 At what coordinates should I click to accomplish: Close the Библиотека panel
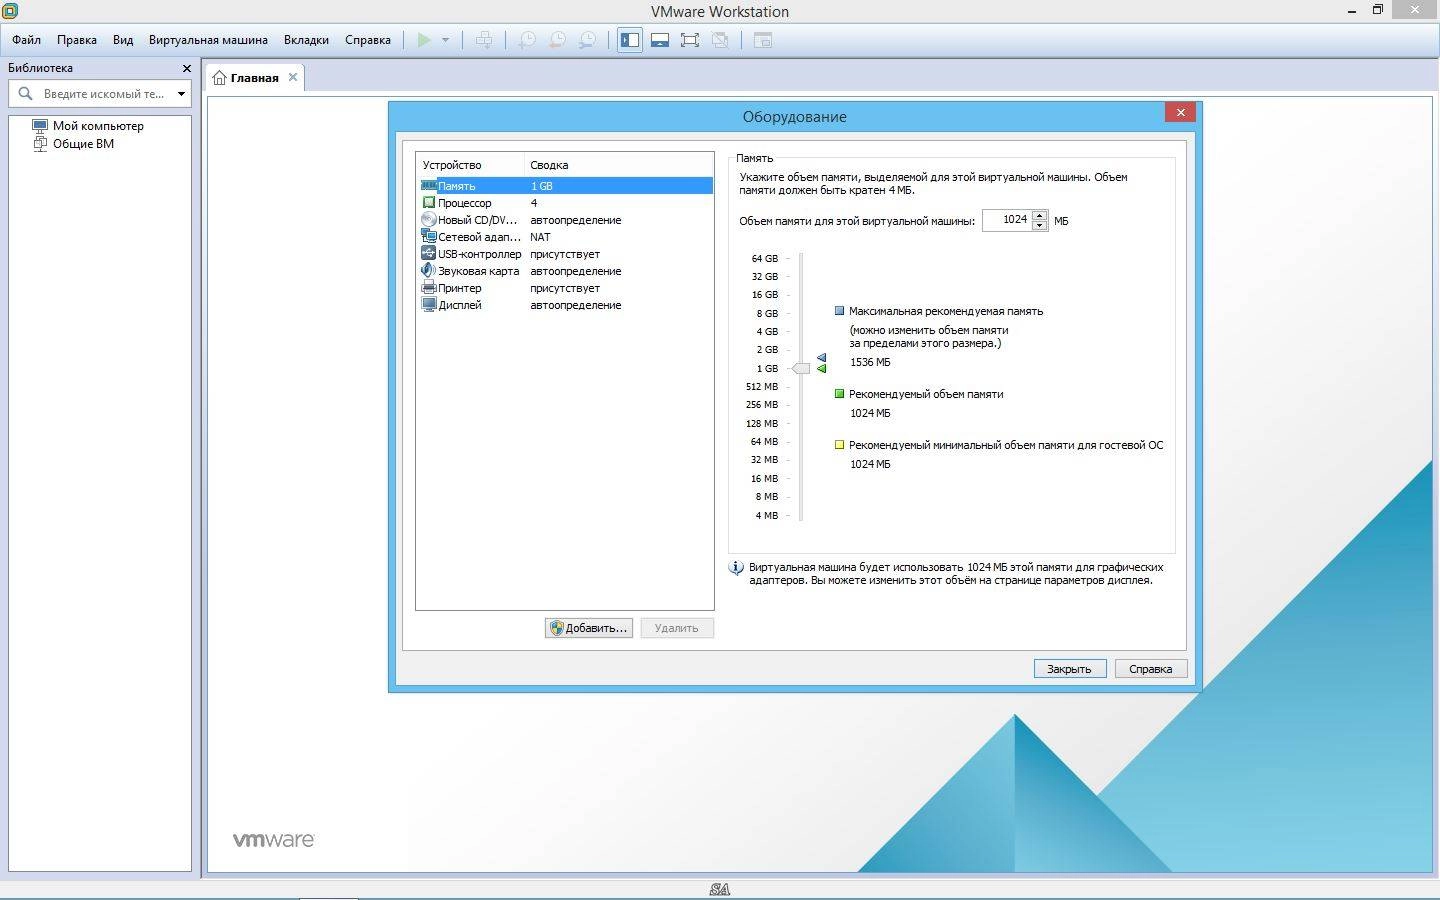[186, 68]
